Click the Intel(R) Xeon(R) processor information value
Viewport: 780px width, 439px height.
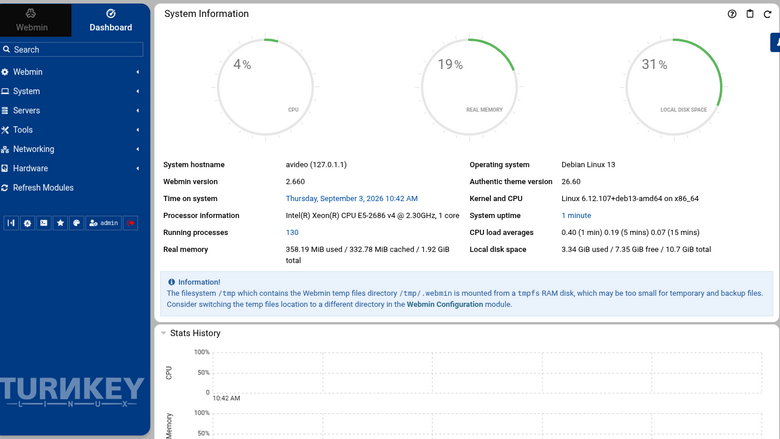pos(372,215)
